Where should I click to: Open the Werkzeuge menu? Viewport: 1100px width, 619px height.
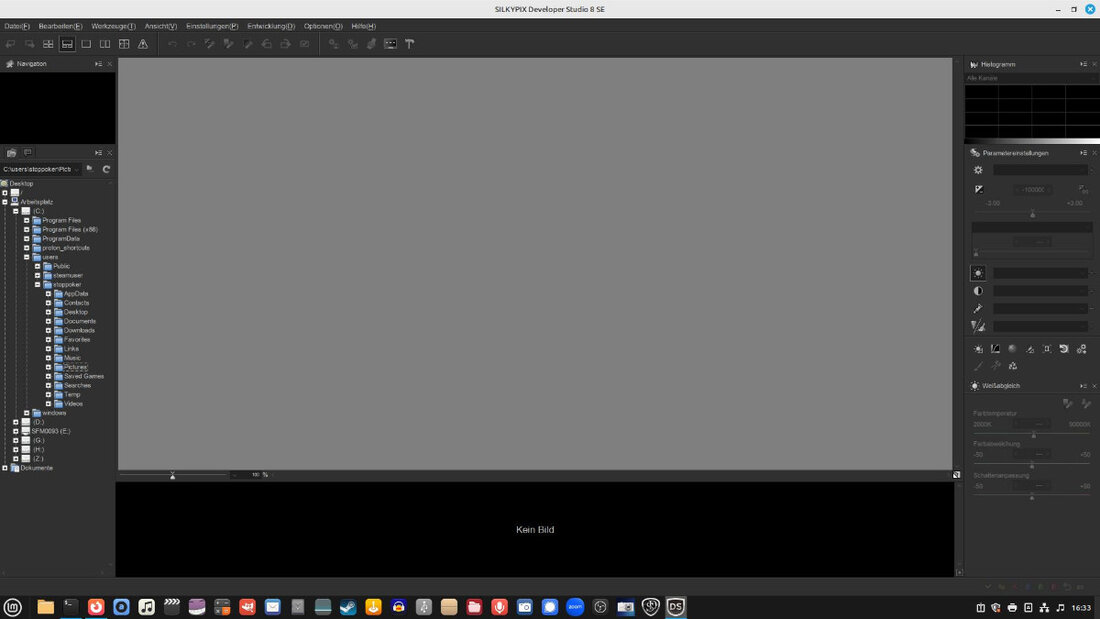coord(114,26)
